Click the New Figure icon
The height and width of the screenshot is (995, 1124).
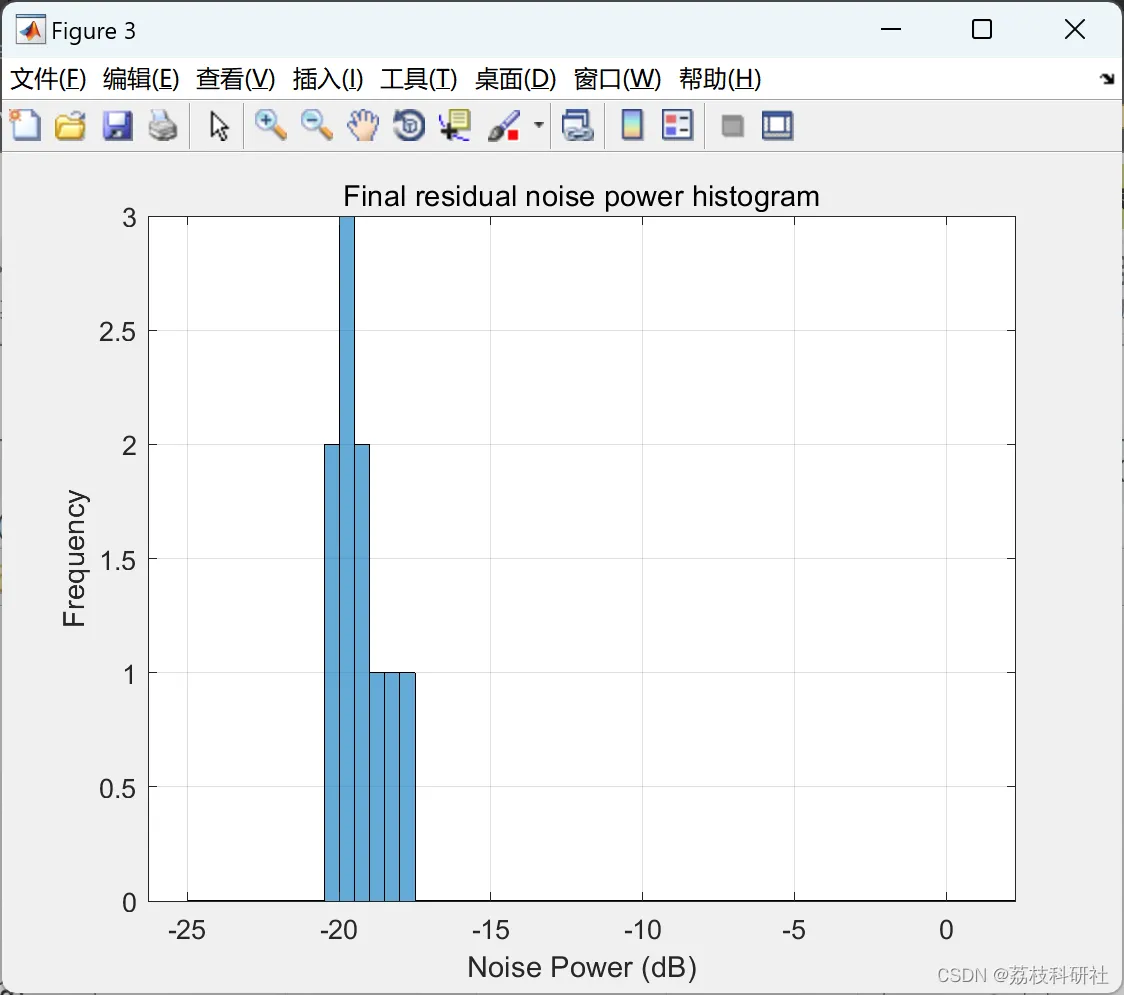[26, 125]
